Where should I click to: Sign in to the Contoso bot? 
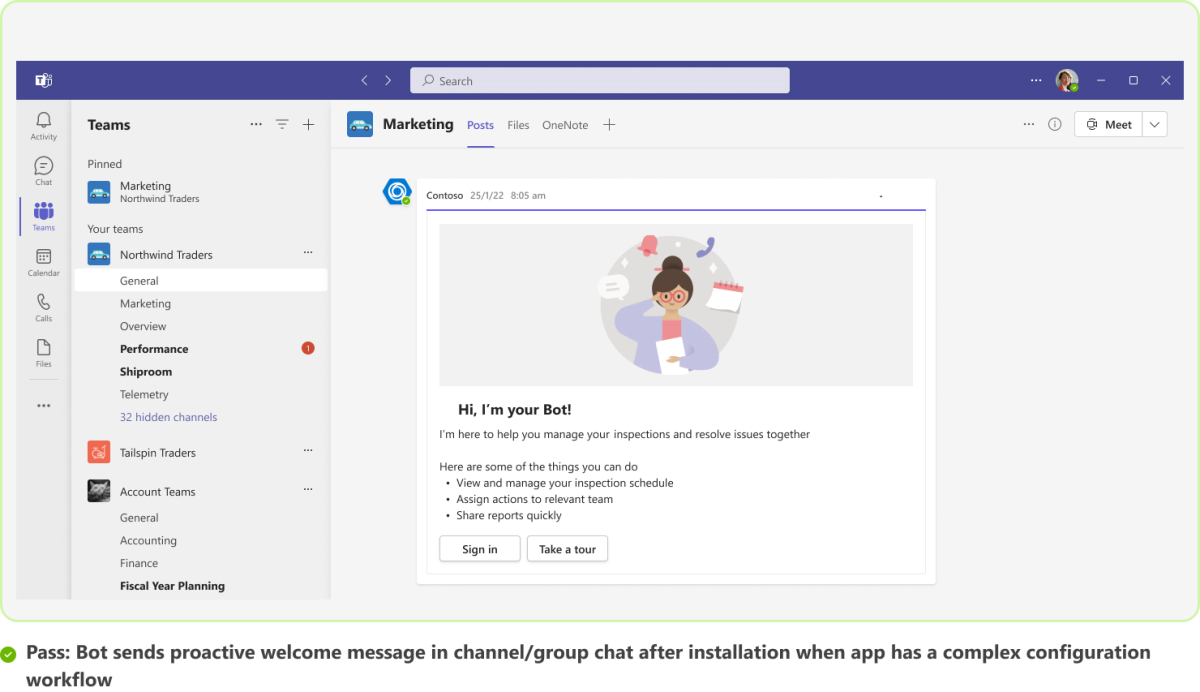coord(479,548)
